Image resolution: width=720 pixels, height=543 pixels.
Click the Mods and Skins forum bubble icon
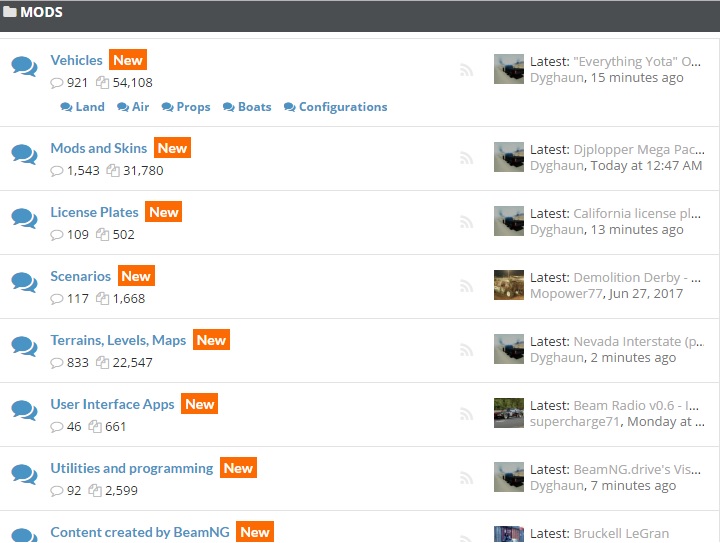pos(24,155)
